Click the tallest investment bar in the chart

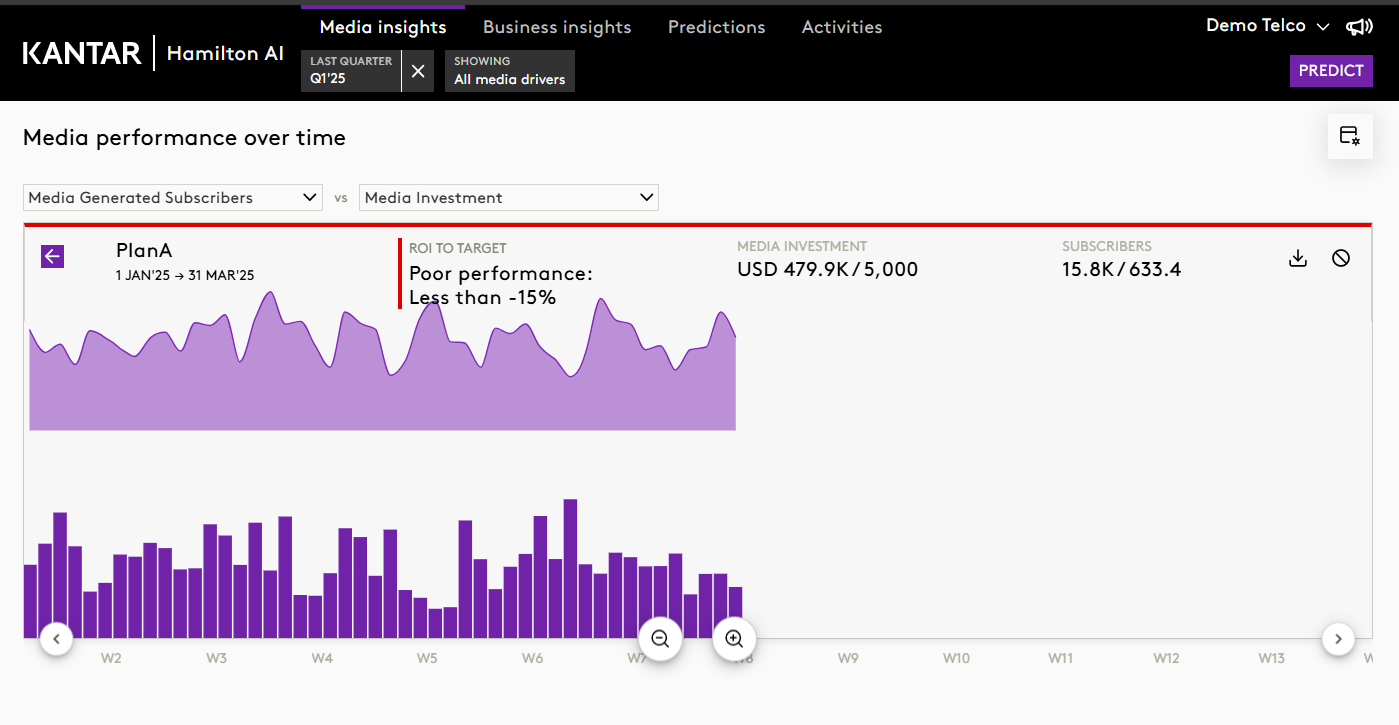pos(570,568)
